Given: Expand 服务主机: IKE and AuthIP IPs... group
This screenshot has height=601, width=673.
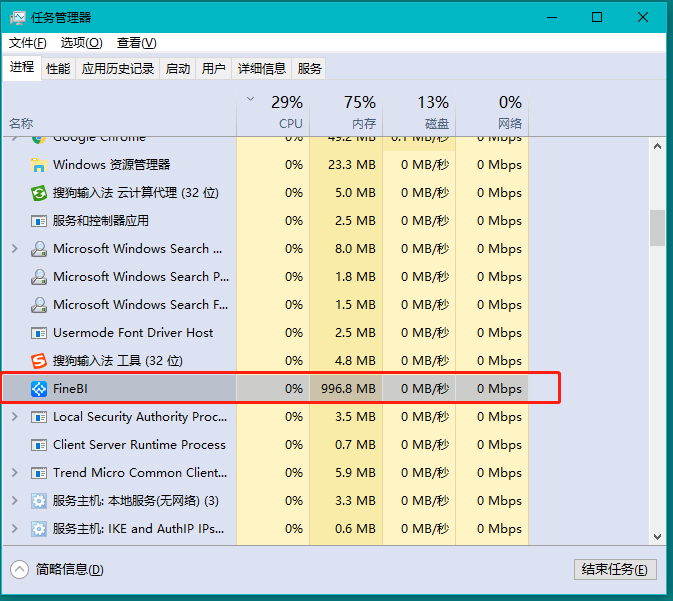Looking at the screenshot, I should 15,528.
